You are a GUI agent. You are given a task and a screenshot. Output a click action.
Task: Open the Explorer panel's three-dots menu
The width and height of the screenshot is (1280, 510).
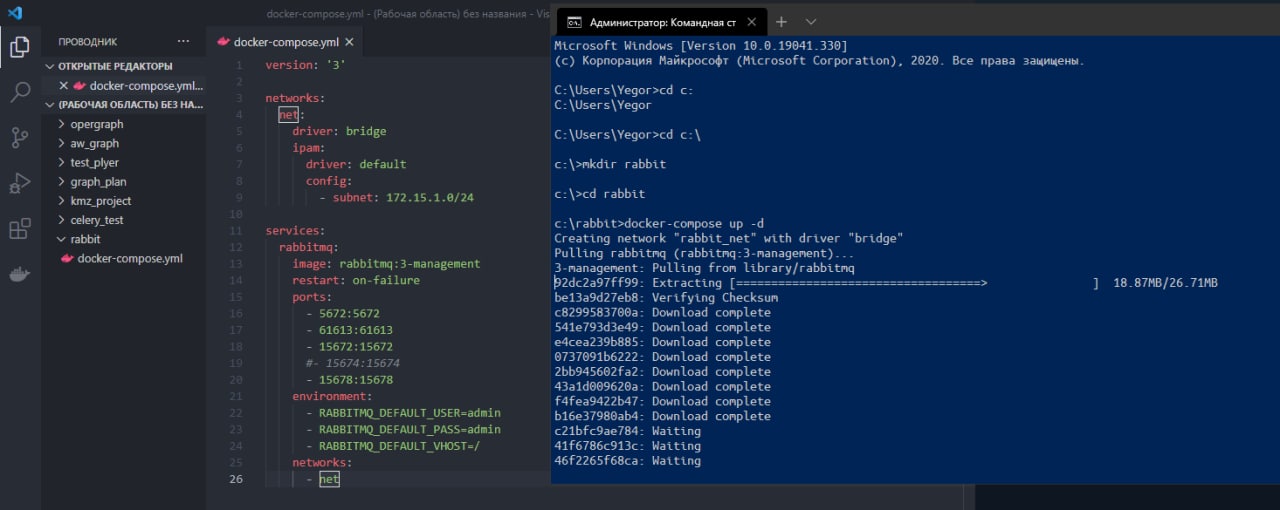[183, 41]
